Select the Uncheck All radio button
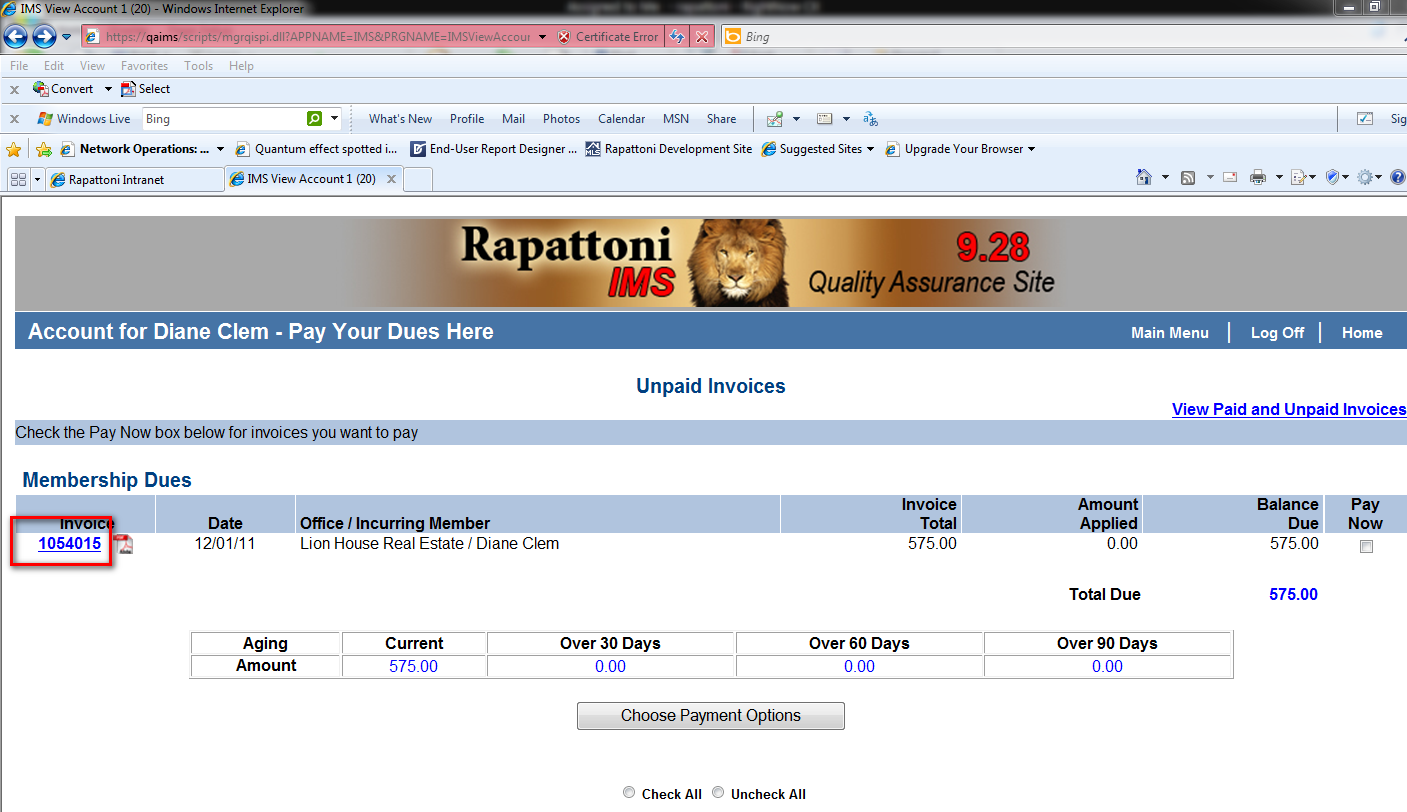The height and width of the screenshot is (812, 1407). click(x=718, y=793)
